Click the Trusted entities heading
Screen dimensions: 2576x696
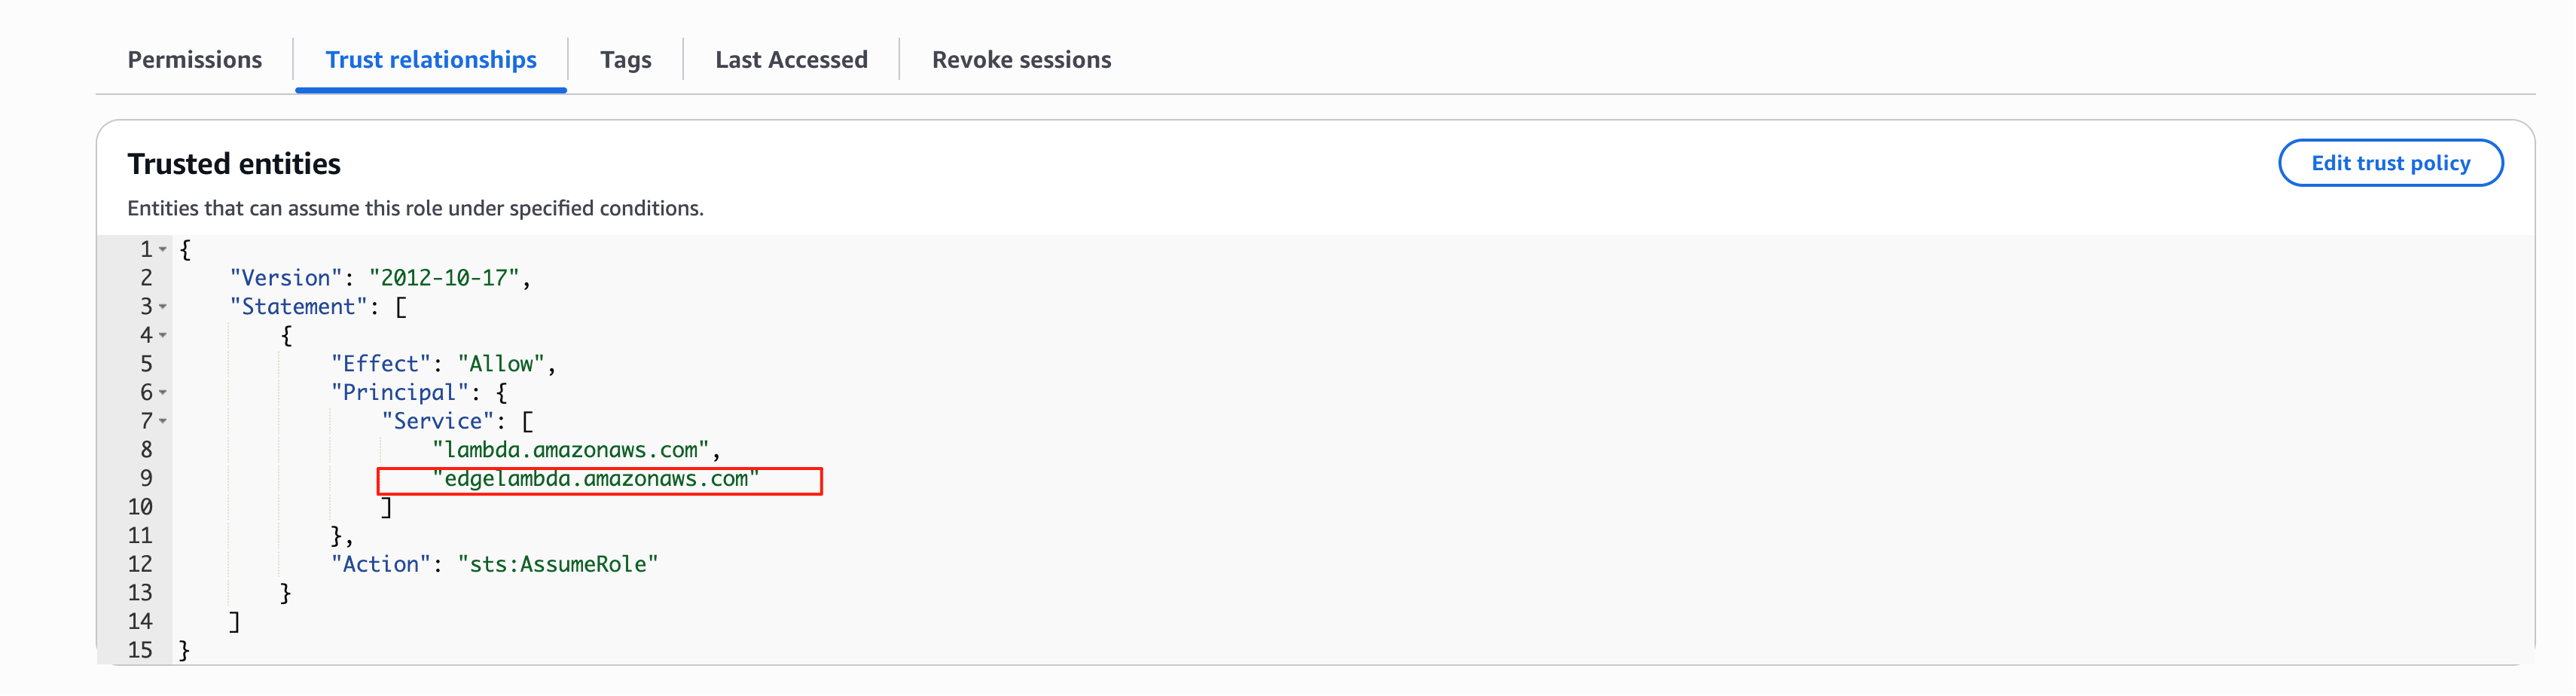(x=234, y=164)
